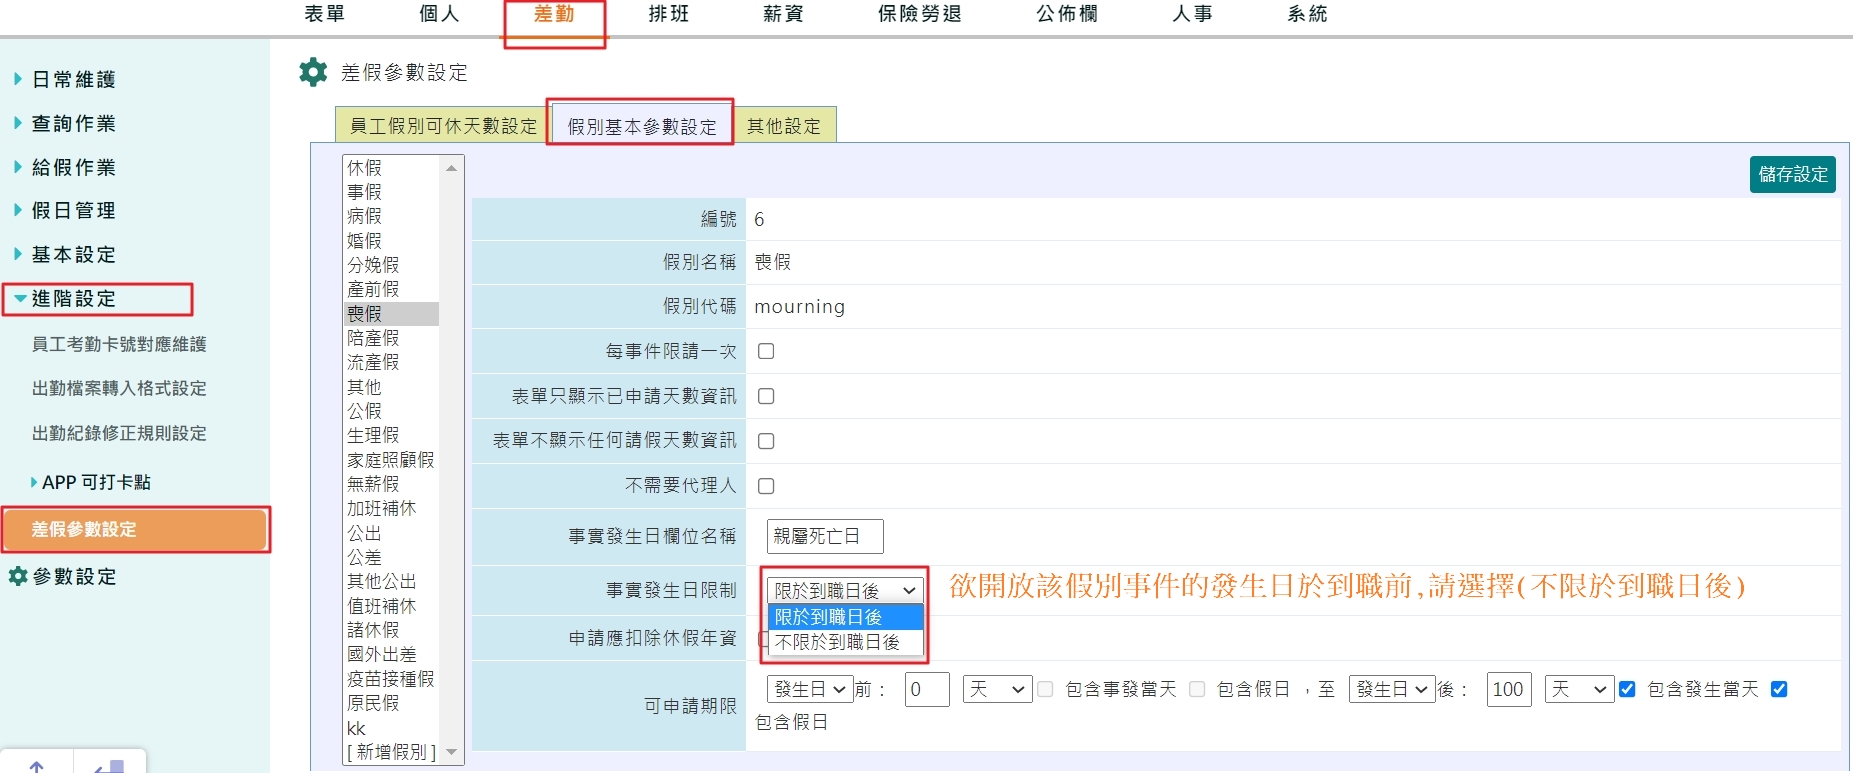Expand 日常維護 in sidebar
Viewport: 1853px width, 773px height.
click(x=73, y=79)
